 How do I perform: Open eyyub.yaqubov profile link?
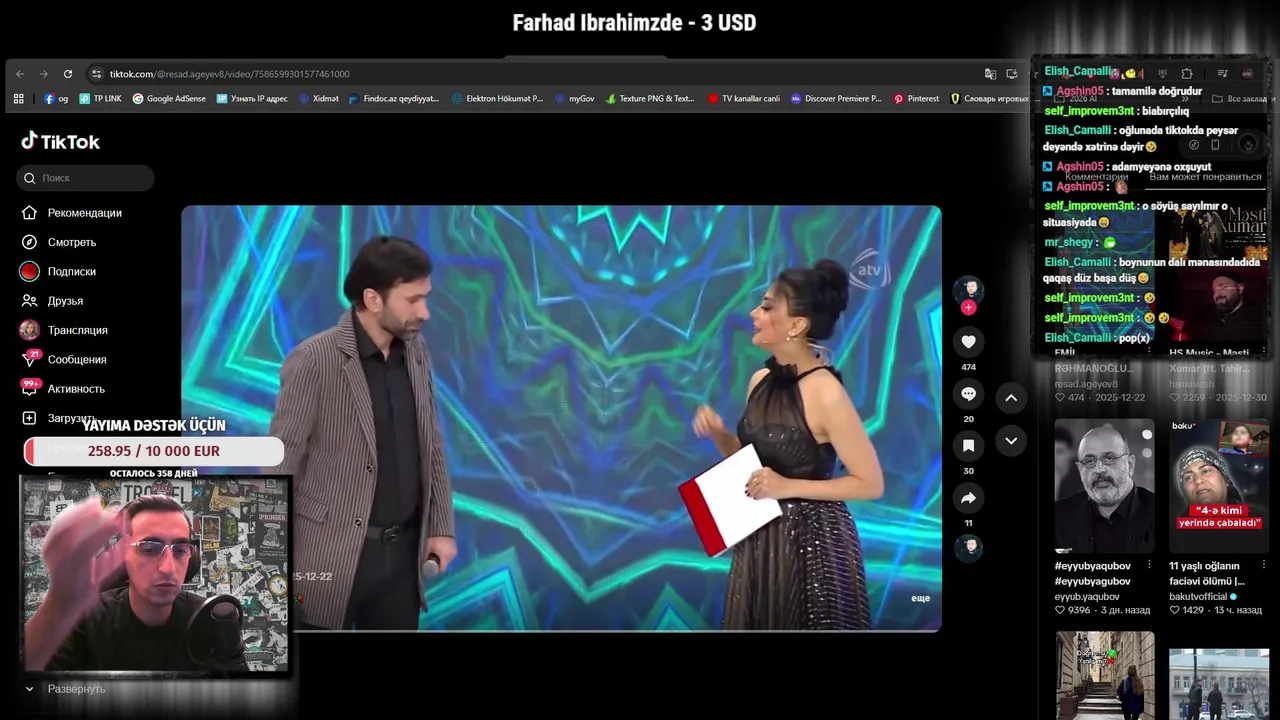[1087, 597]
